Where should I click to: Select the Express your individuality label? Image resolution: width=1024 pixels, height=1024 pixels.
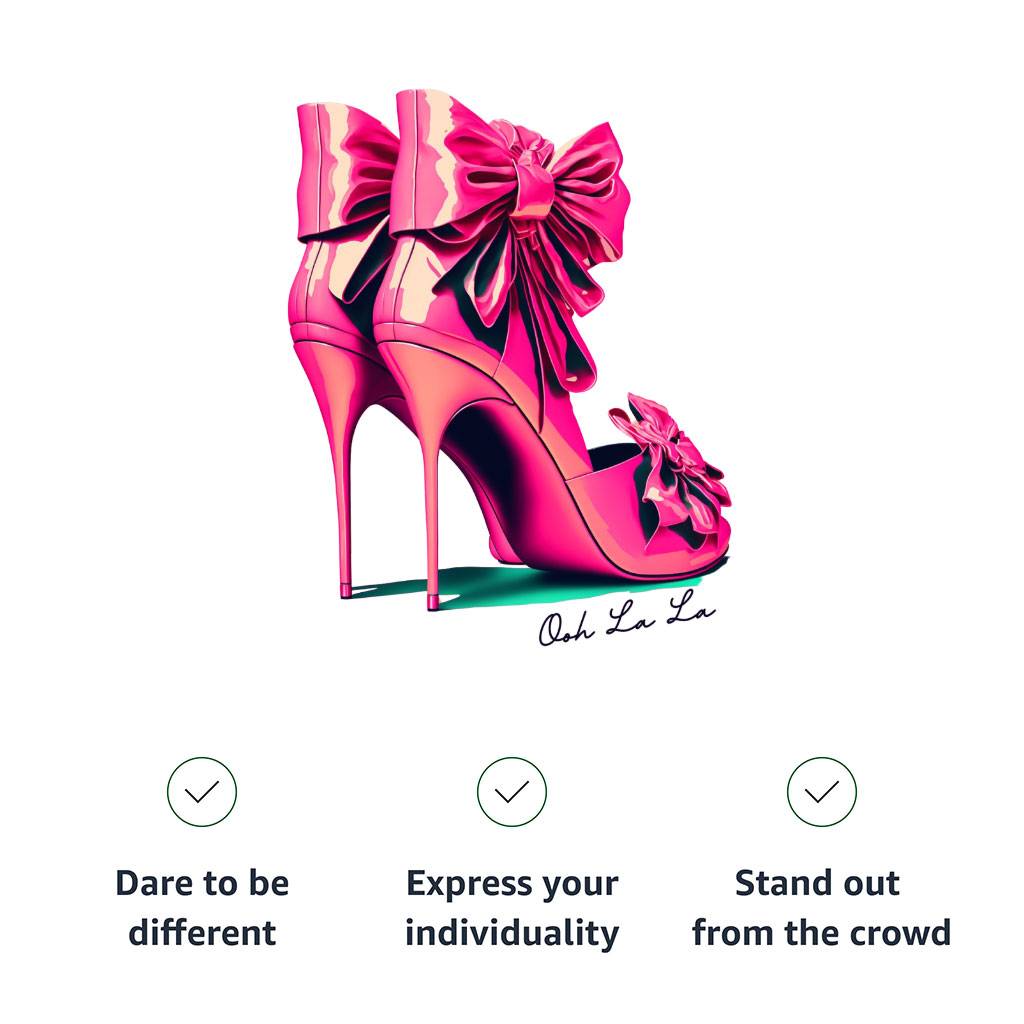tap(512, 908)
